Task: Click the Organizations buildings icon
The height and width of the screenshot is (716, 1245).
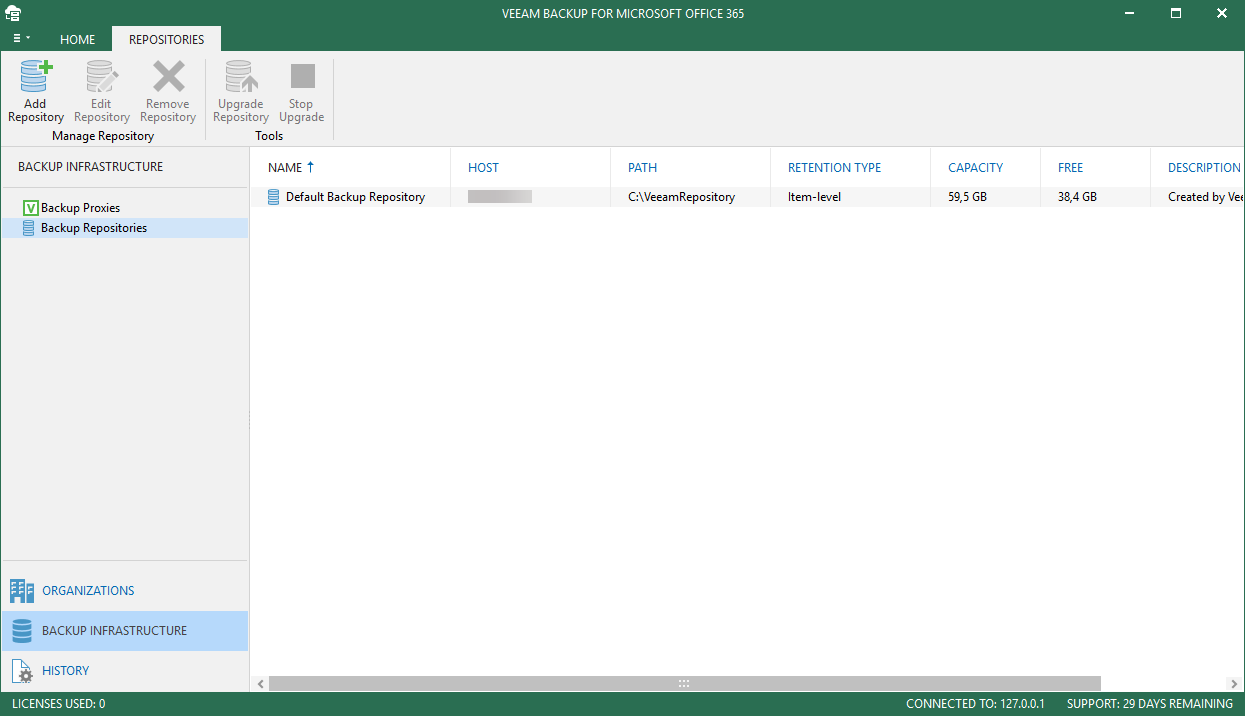Action: pos(22,591)
